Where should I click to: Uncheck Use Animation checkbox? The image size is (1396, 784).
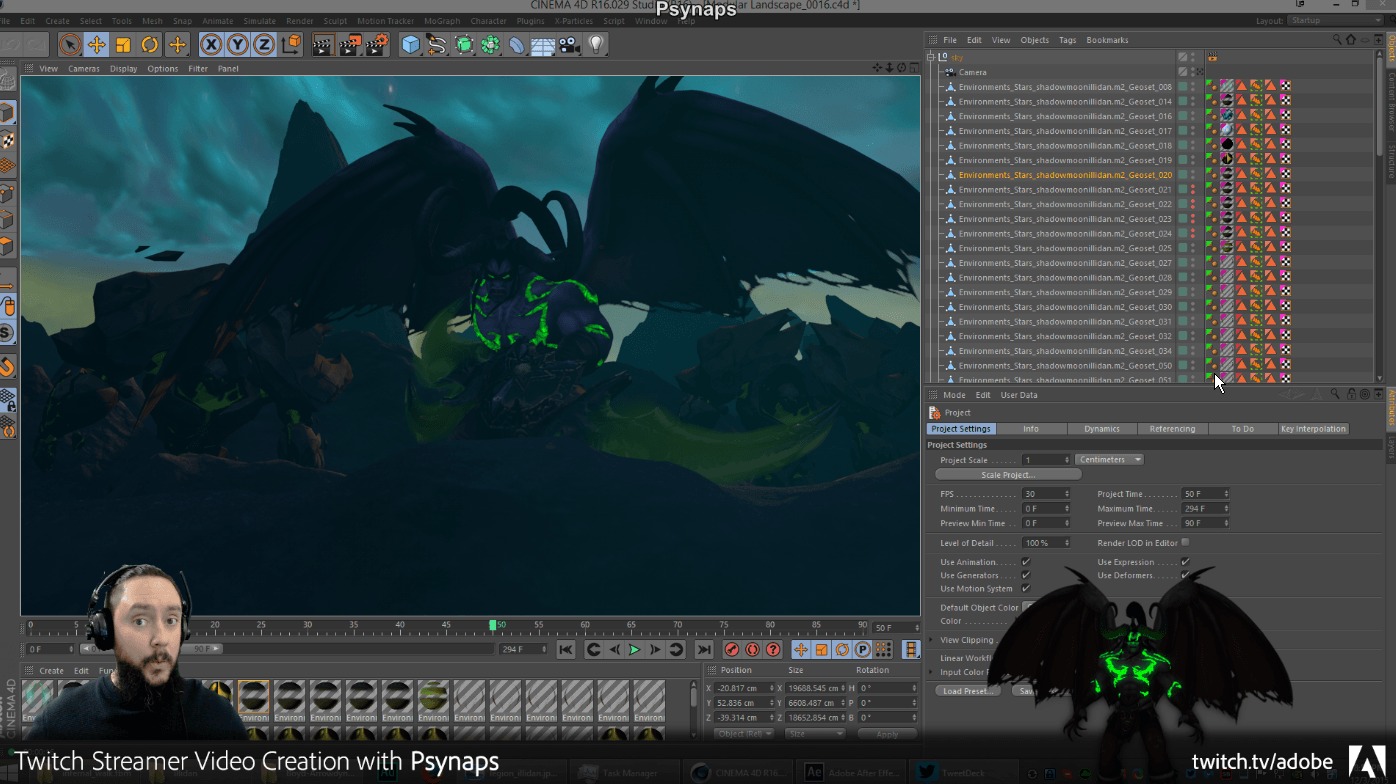(1026, 562)
